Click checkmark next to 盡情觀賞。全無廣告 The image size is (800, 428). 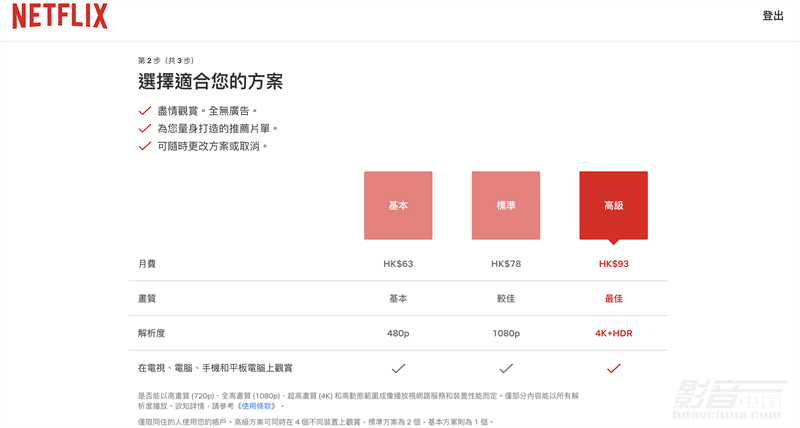coord(145,111)
